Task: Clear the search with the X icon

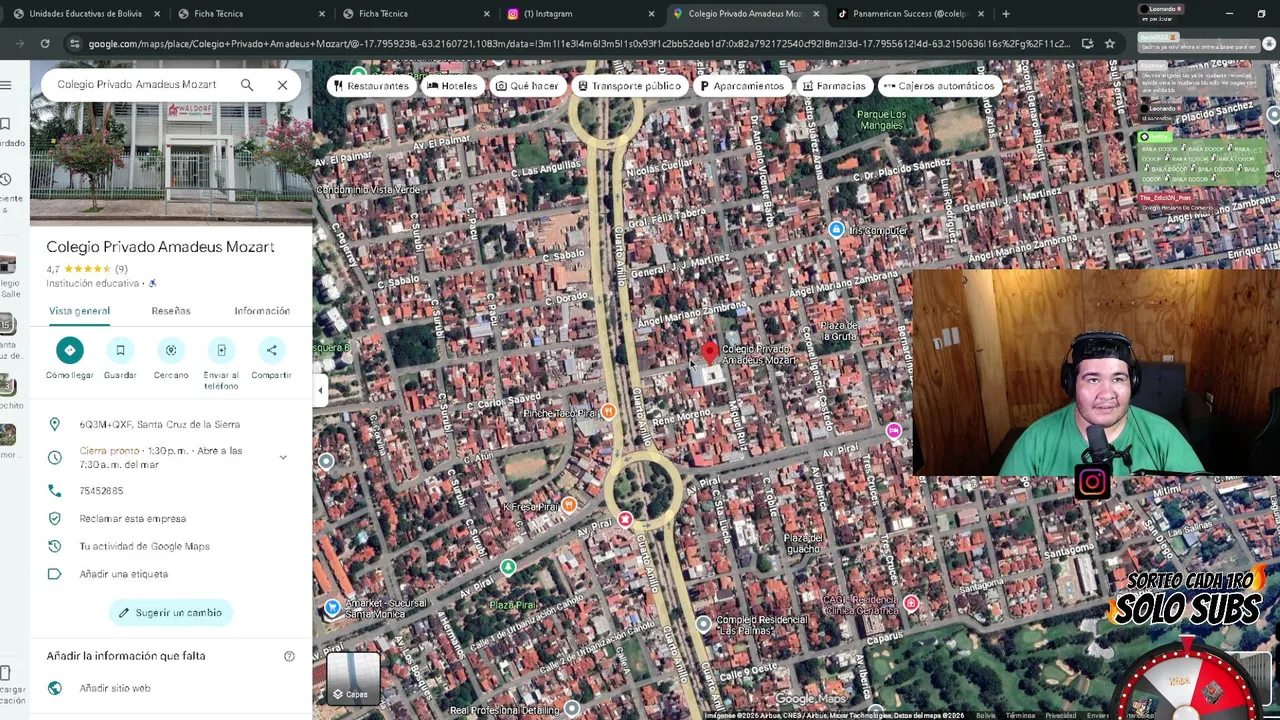Action: 282,85
